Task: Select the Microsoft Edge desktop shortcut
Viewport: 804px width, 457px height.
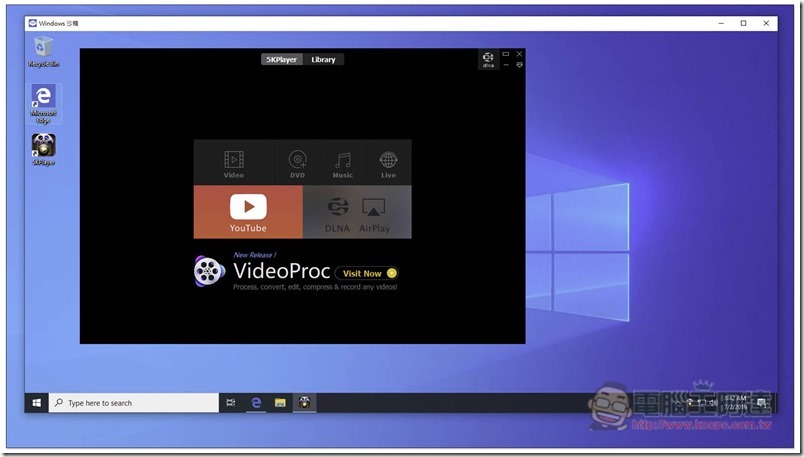Action: tap(44, 104)
